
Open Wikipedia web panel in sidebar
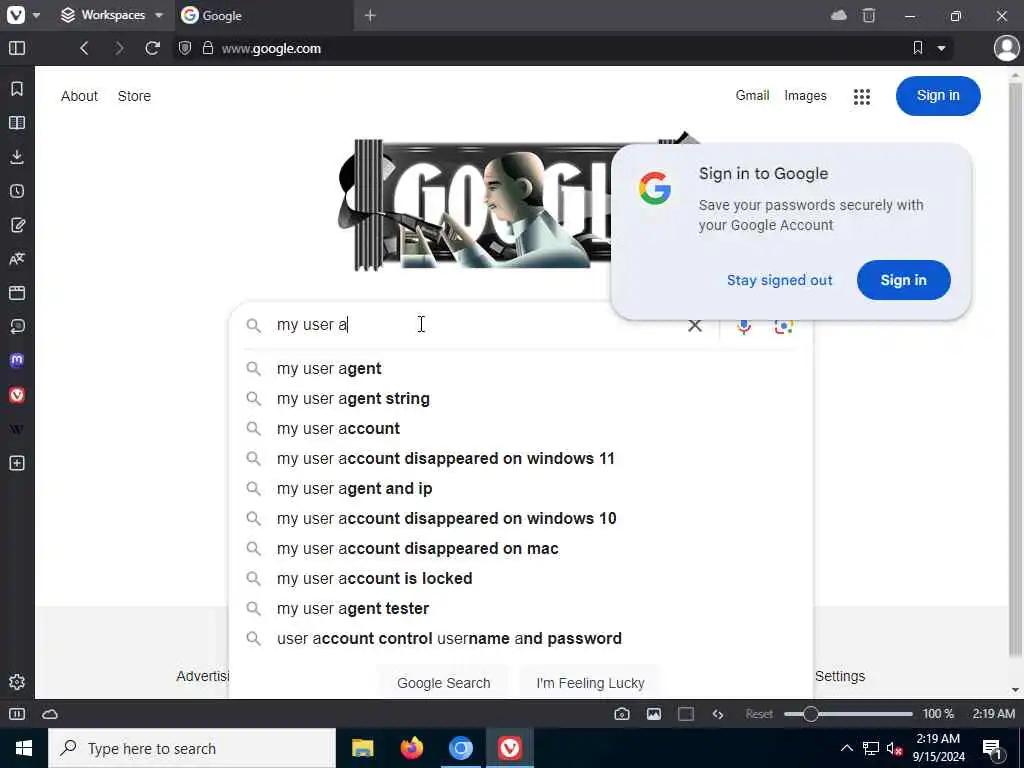tap(17, 429)
